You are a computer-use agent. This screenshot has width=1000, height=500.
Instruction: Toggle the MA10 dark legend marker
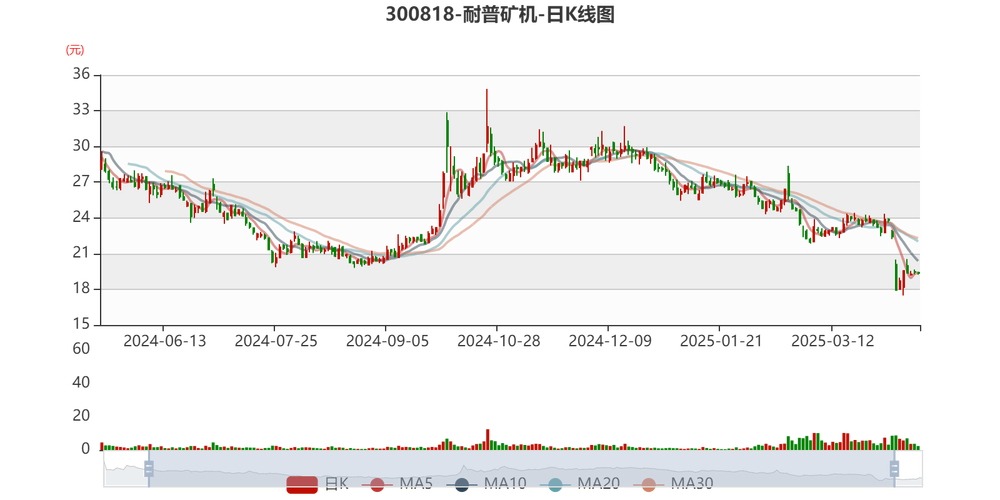click(x=462, y=485)
